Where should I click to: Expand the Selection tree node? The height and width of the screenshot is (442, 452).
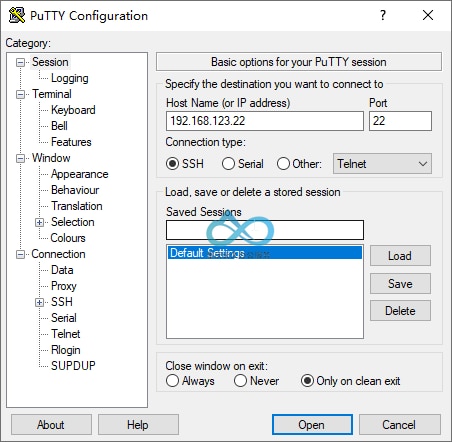pyautogui.click(x=39, y=222)
